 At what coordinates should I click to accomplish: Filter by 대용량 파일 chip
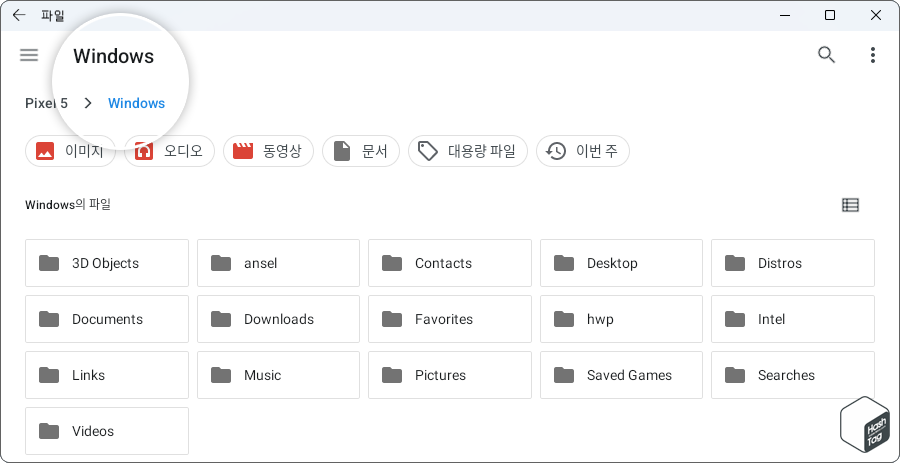tap(467, 151)
